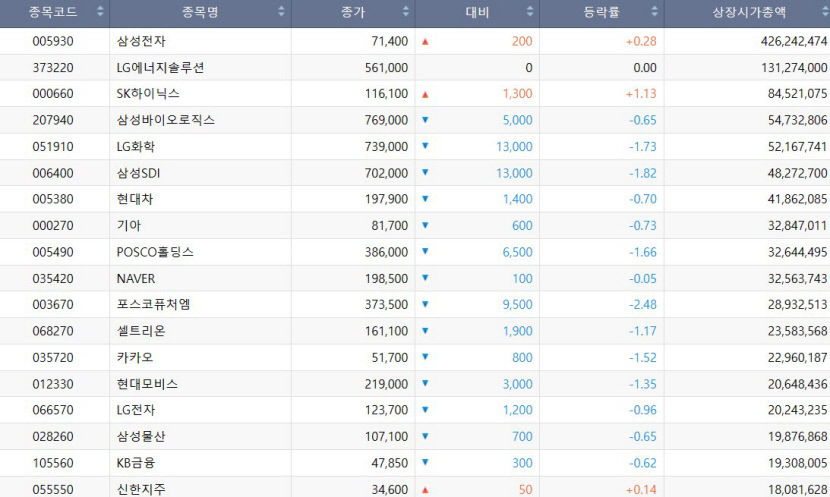The width and height of the screenshot is (830, 497).
Task: Click the 종목명 column header
Action: point(200,13)
